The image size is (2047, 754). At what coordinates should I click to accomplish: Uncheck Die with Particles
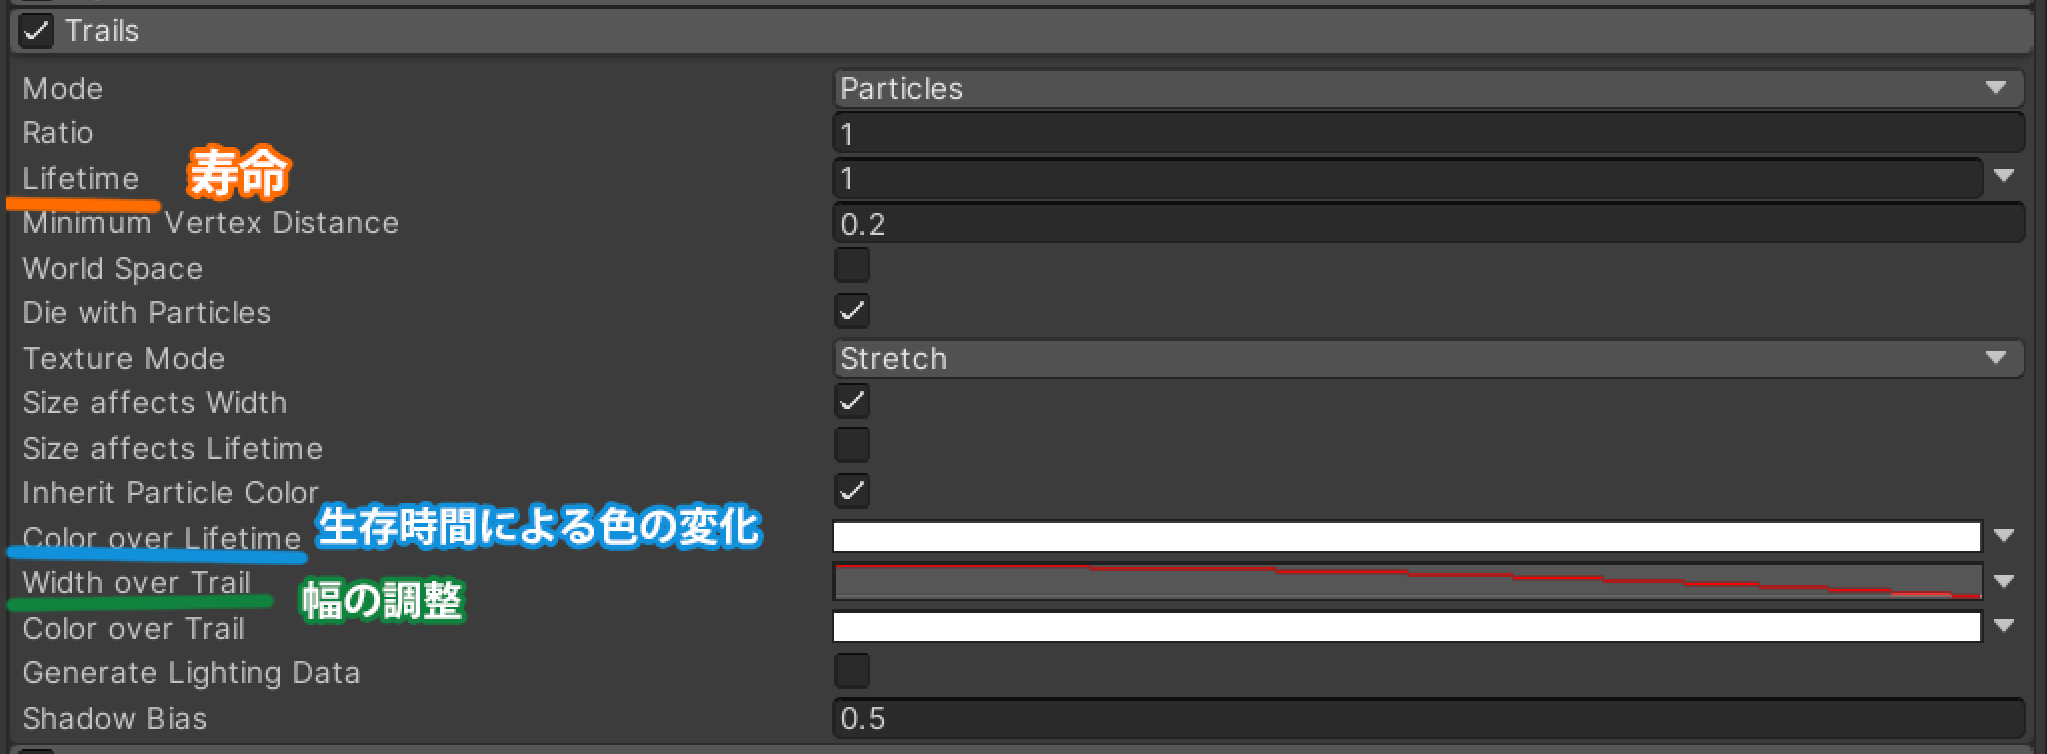[852, 311]
